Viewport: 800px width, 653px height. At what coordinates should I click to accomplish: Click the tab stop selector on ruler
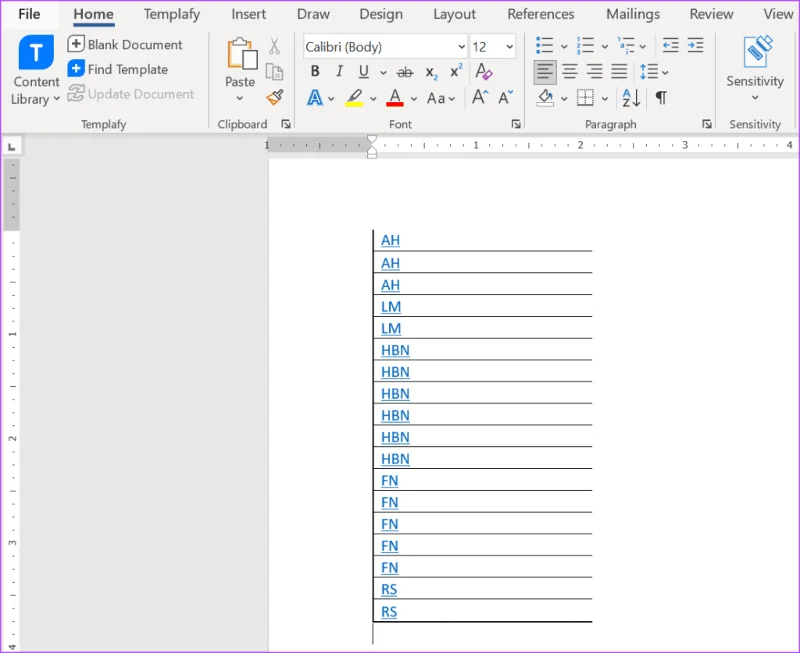coord(12,147)
